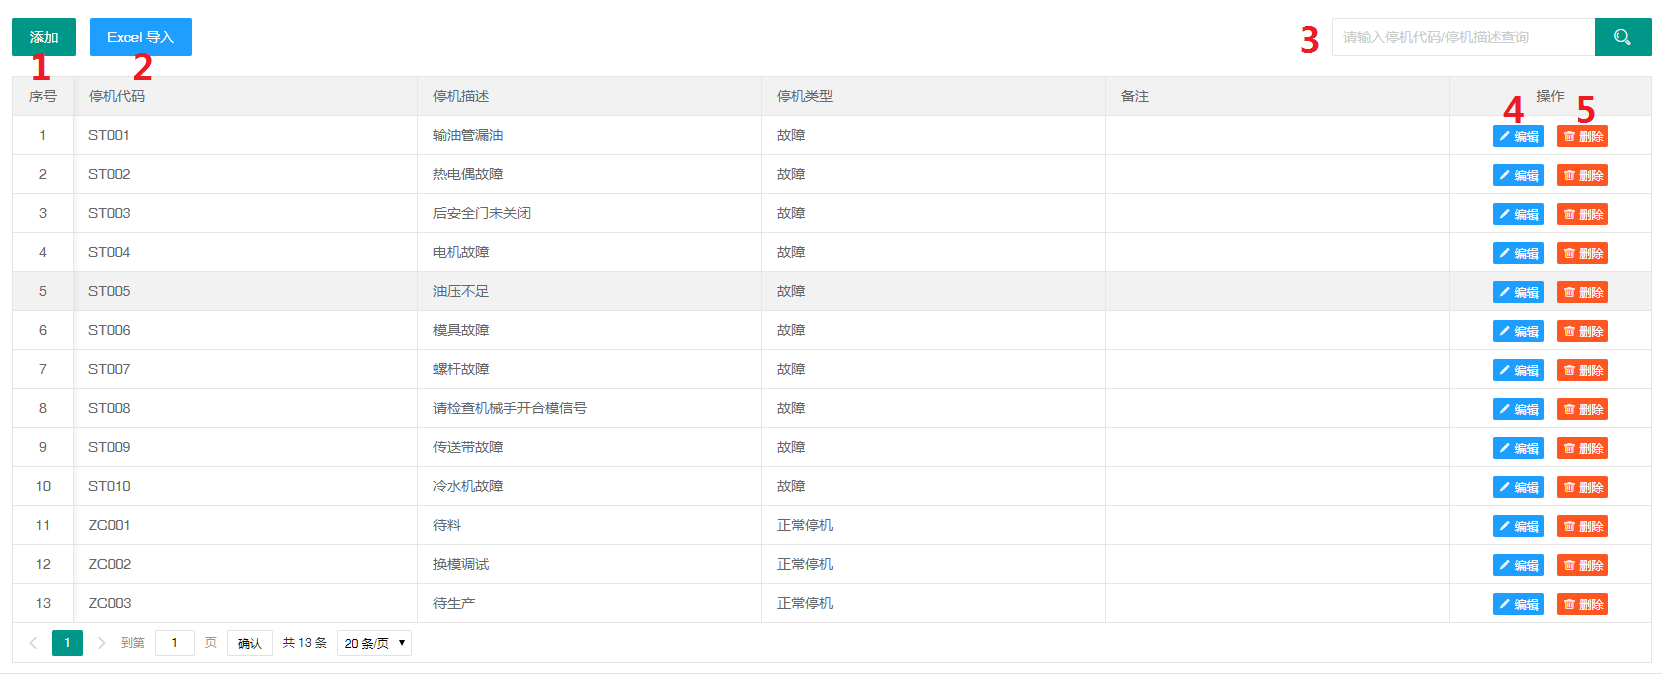Go to next page arrow
The width and height of the screenshot is (1662, 674).
[101, 643]
